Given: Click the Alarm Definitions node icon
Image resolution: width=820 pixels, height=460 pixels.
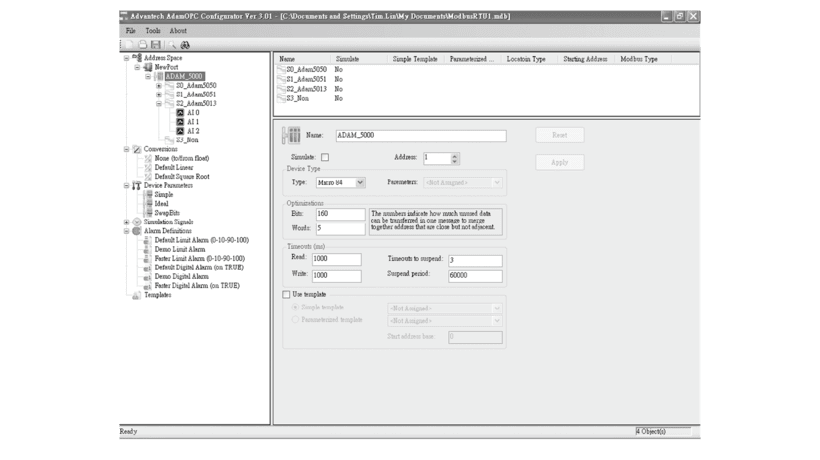Looking at the screenshot, I should click(x=137, y=231).
